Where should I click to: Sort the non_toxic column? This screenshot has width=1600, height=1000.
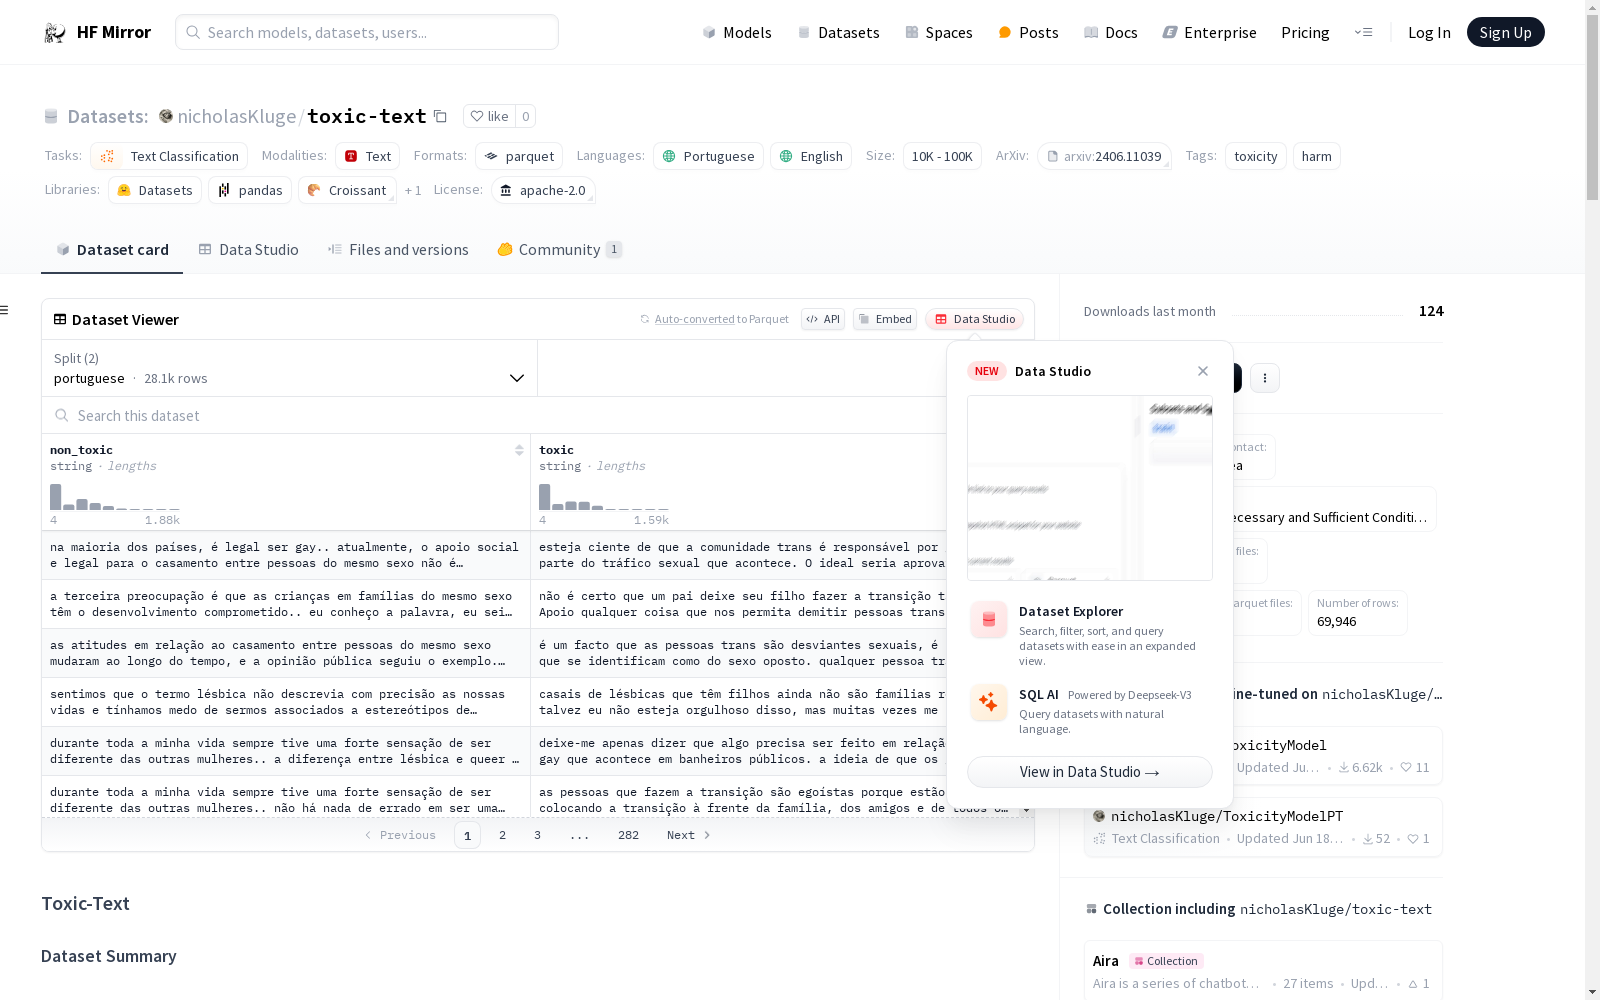pos(519,450)
